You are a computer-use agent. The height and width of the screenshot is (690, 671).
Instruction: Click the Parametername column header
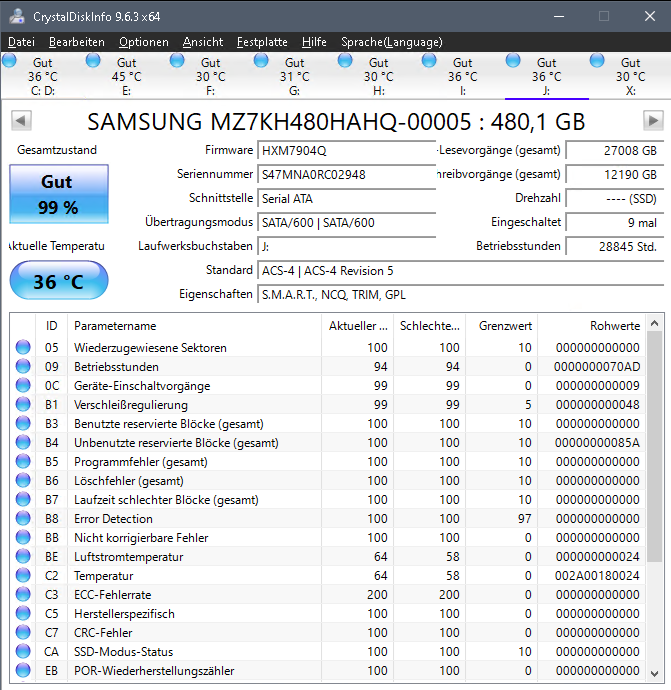pos(194,326)
